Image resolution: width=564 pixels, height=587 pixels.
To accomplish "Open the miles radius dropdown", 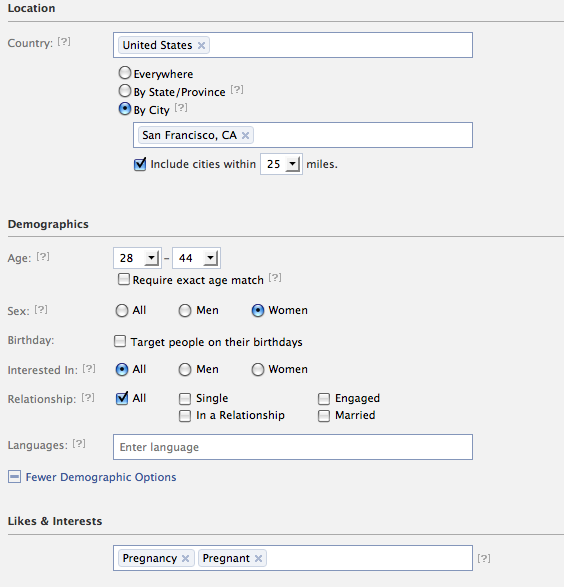I will pos(281,164).
